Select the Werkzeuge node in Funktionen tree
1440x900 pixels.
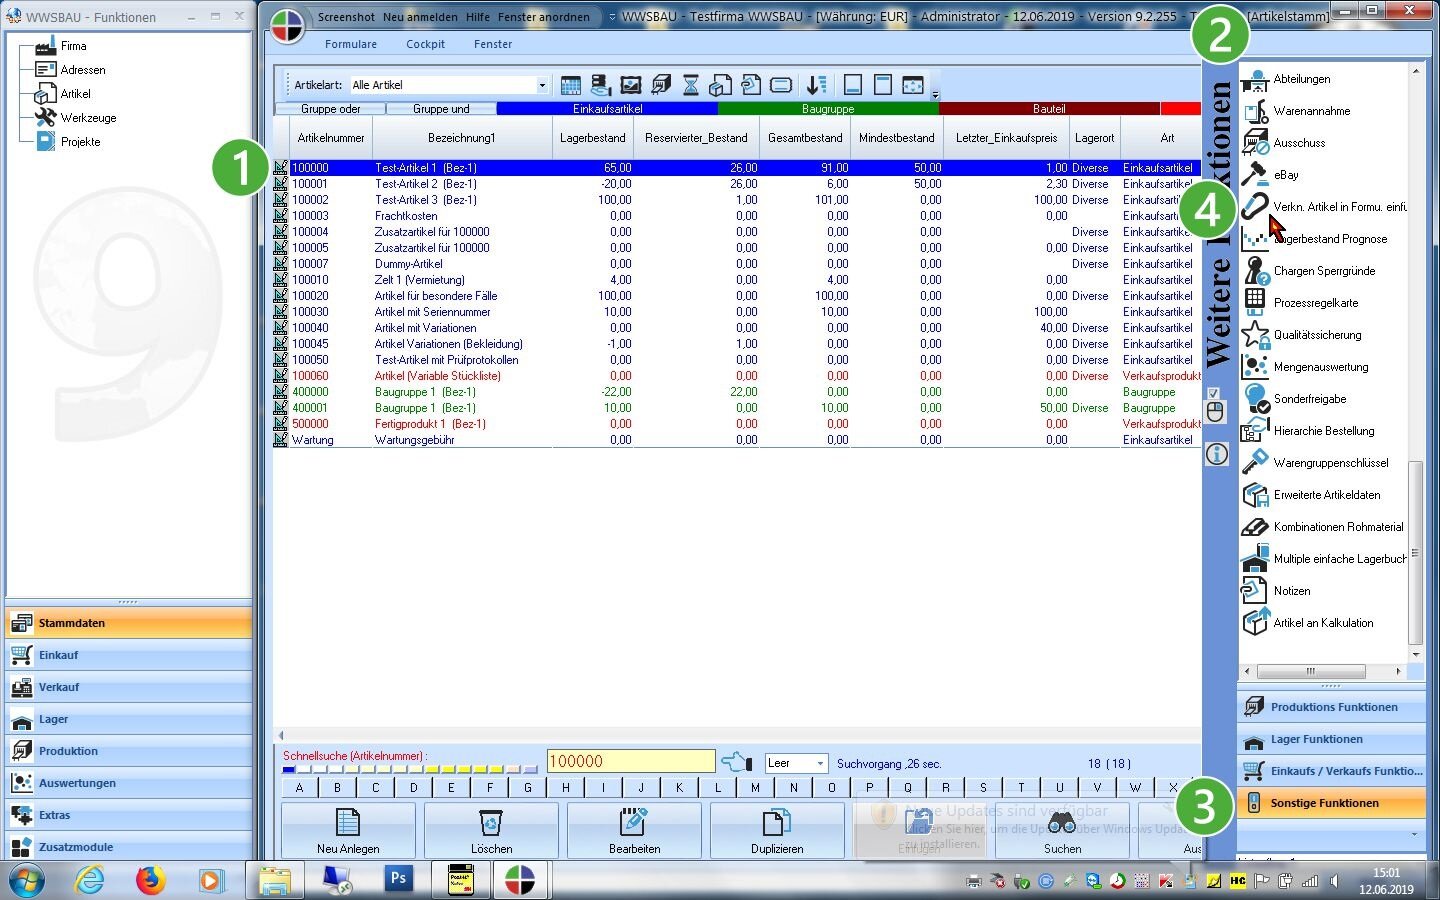88,118
